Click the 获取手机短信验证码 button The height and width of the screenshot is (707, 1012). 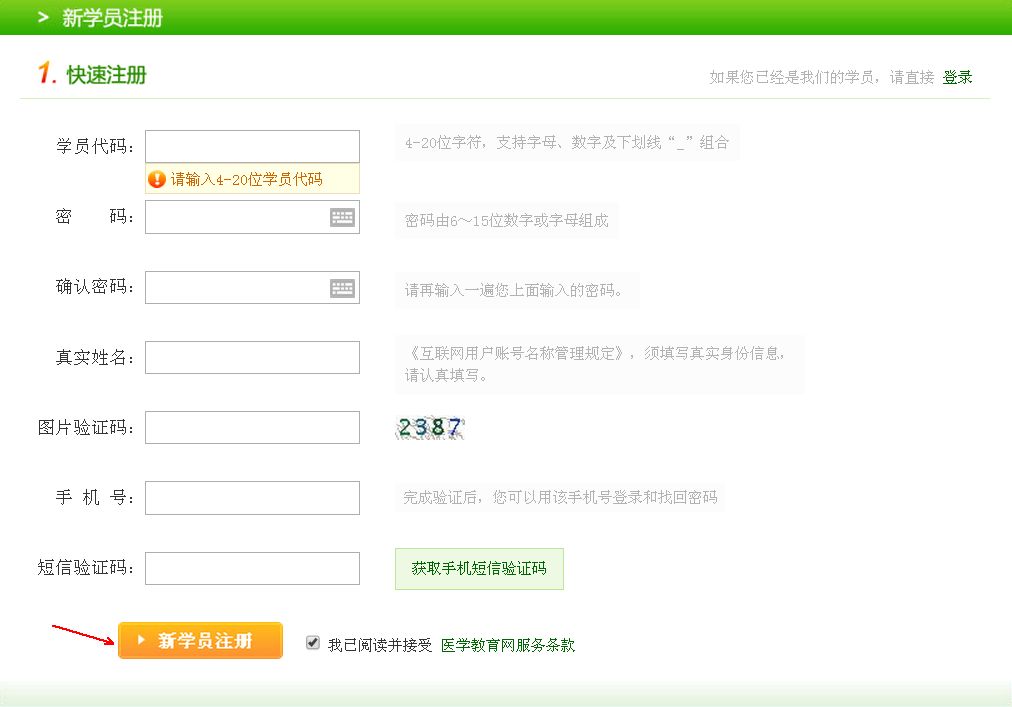pyautogui.click(x=479, y=569)
